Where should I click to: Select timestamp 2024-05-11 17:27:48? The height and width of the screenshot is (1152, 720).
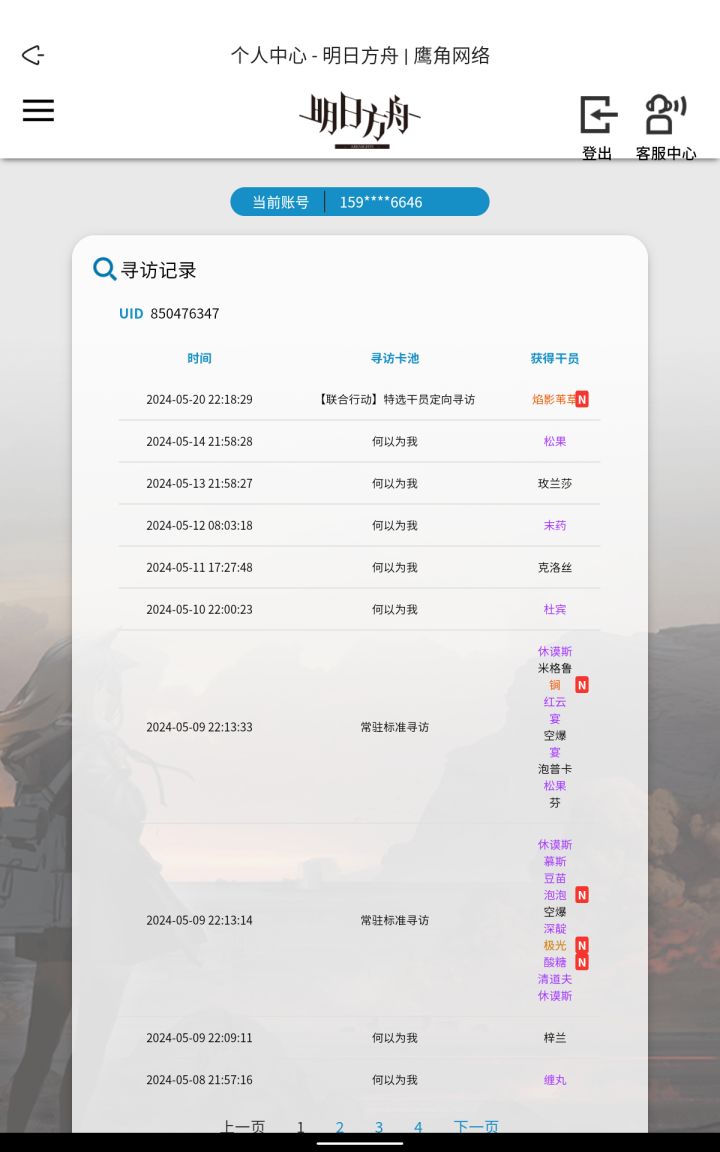[199, 567]
